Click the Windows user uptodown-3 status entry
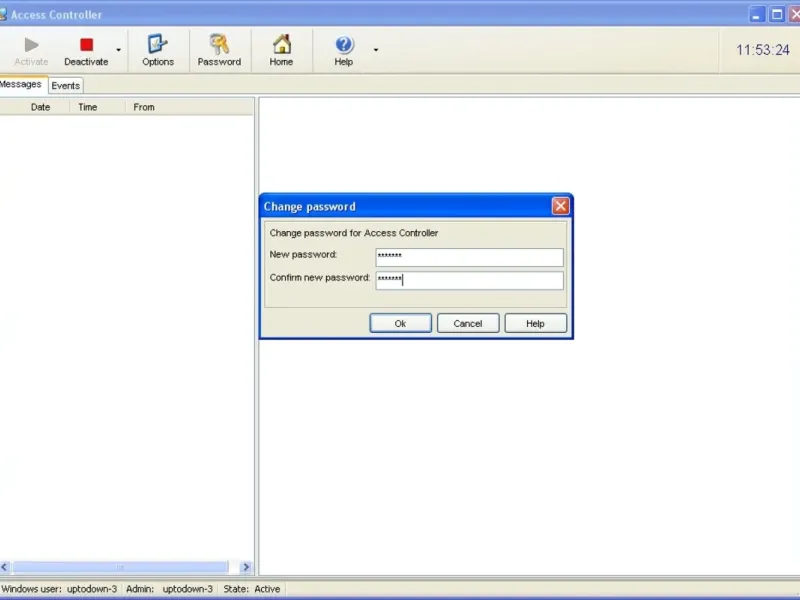800x600 pixels. click(x=60, y=589)
